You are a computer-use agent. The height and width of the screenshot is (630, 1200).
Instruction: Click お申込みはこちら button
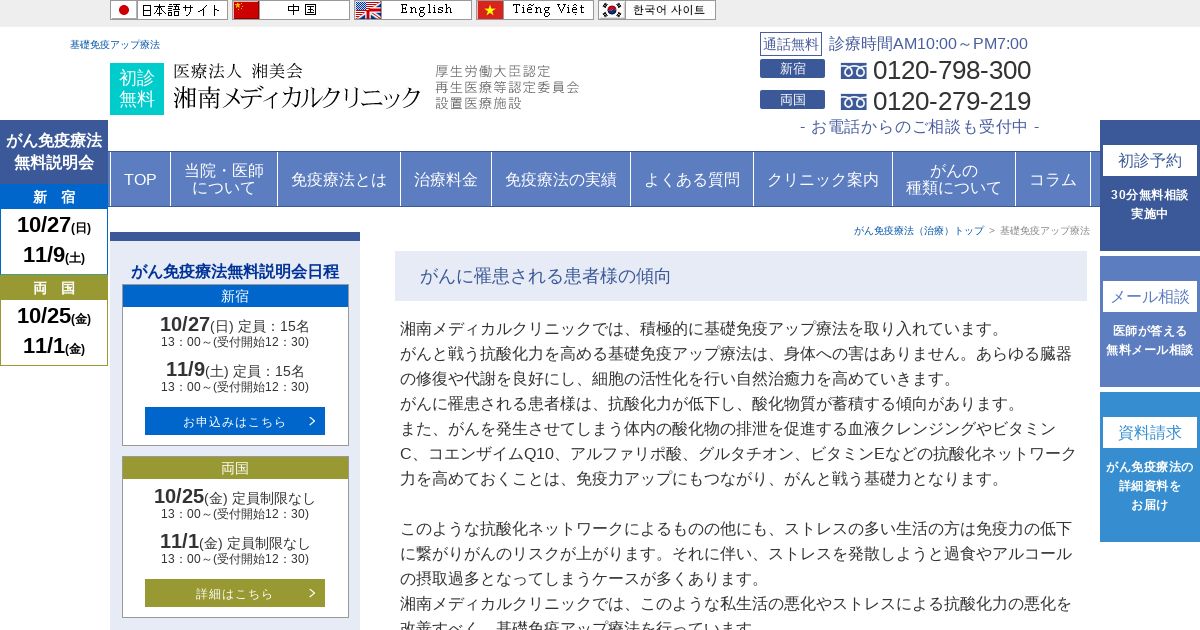pyautogui.click(x=235, y=421)
